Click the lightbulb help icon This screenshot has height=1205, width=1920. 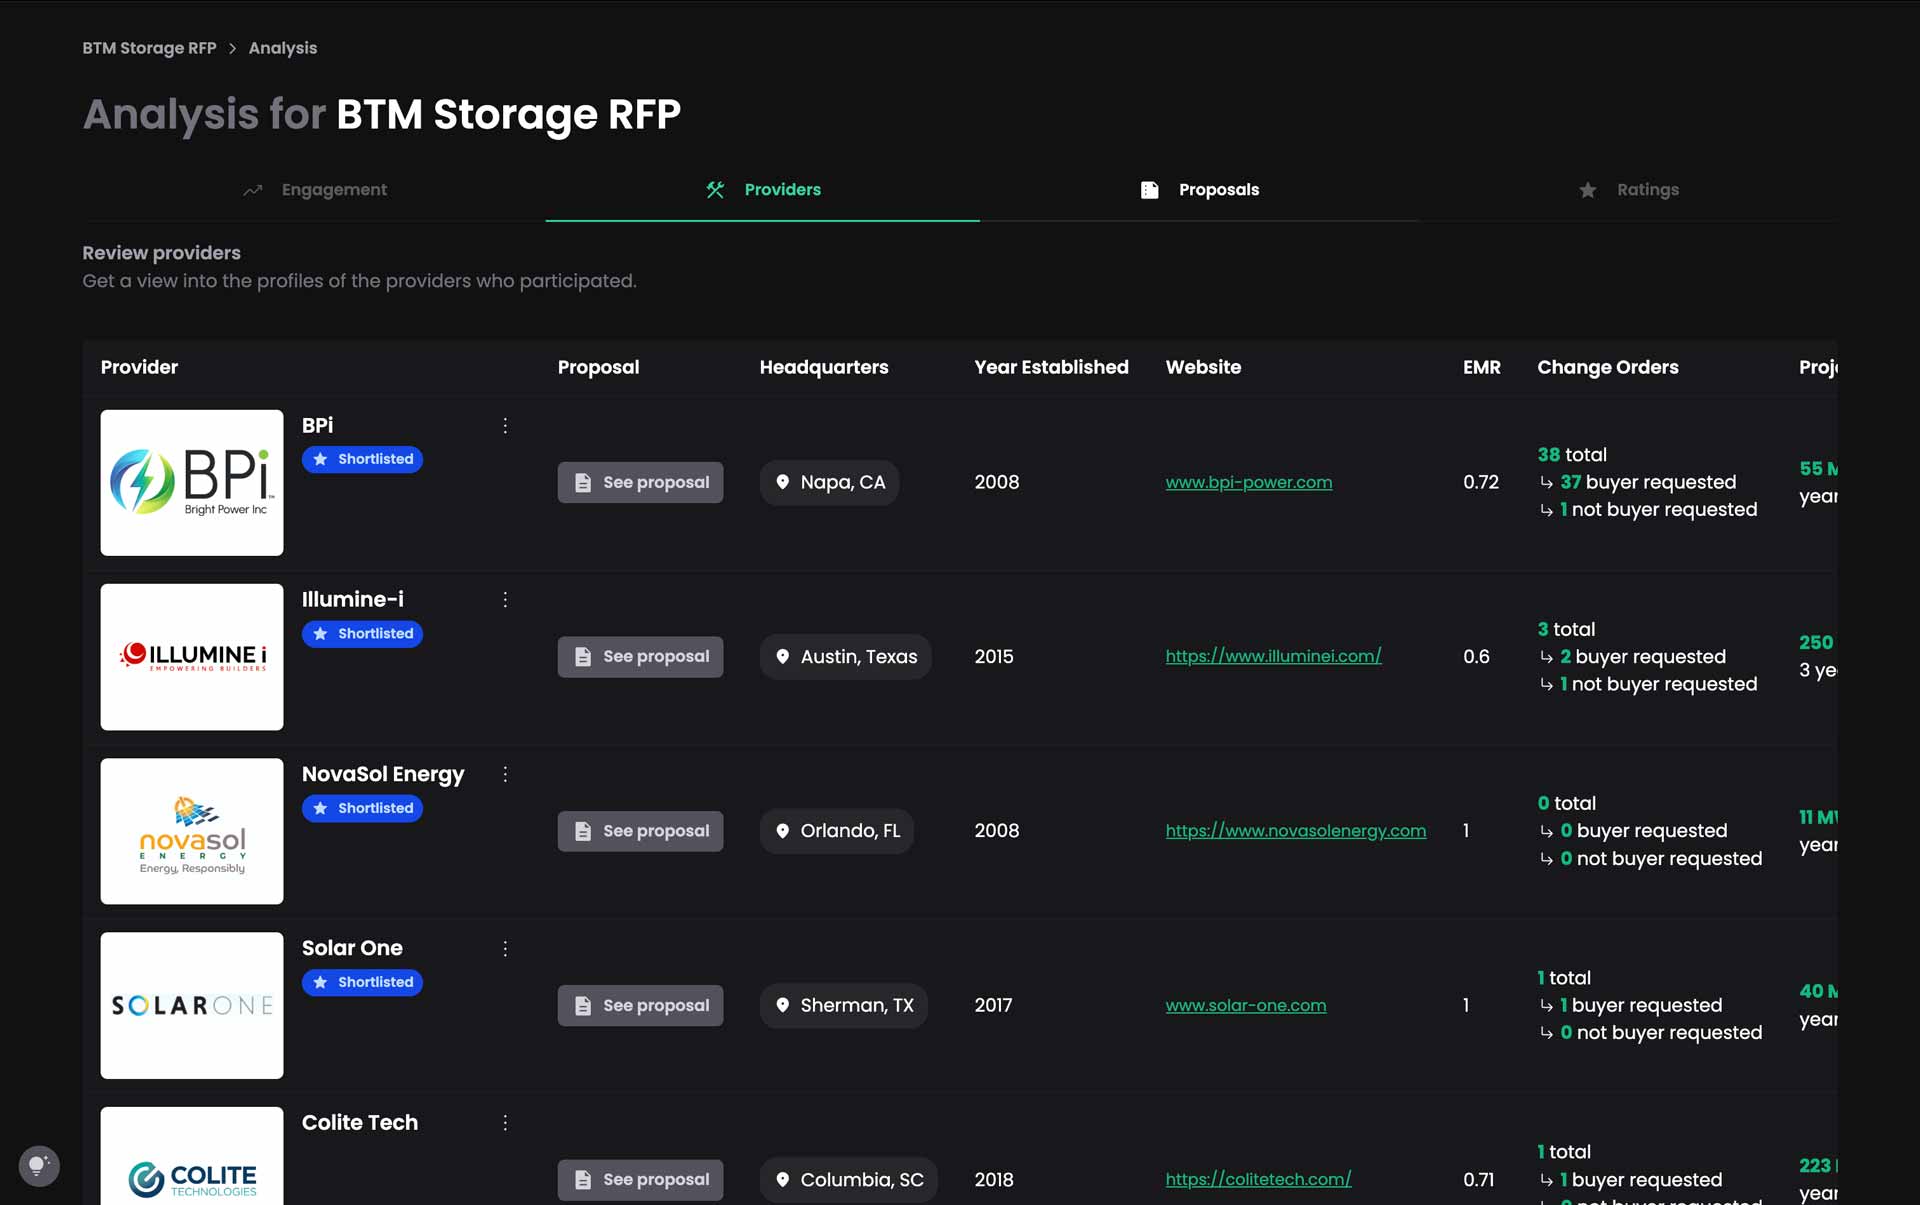(x=39, y=1165)
